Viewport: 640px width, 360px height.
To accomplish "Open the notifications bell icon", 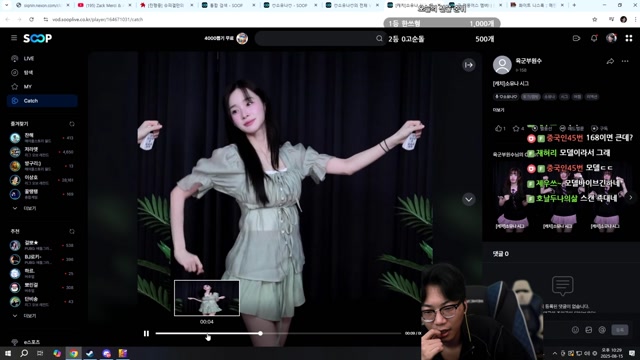I will click(594, 38).
